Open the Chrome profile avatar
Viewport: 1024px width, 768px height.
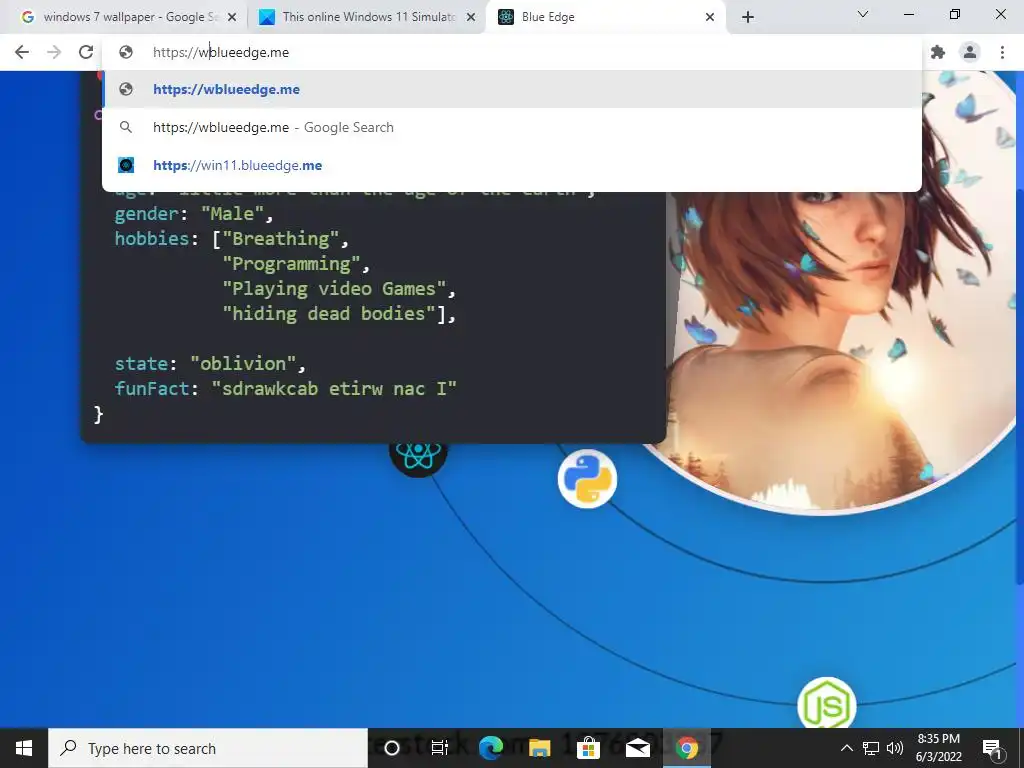(970, 52)
